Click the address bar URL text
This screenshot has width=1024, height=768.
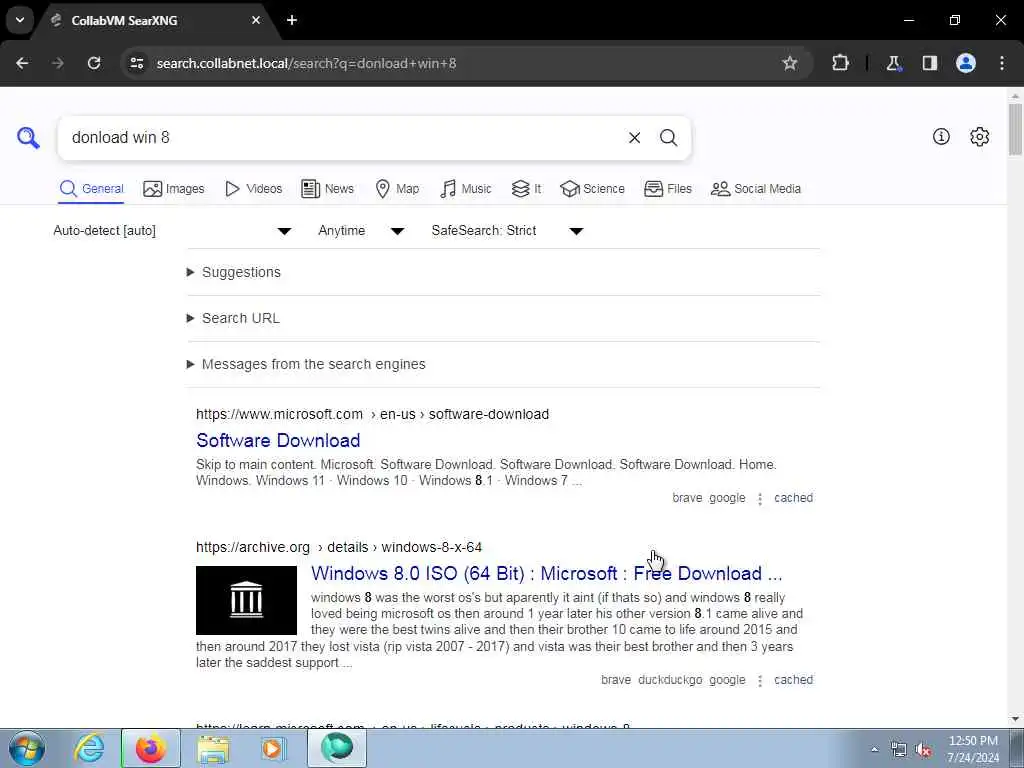tap(306, 63)
